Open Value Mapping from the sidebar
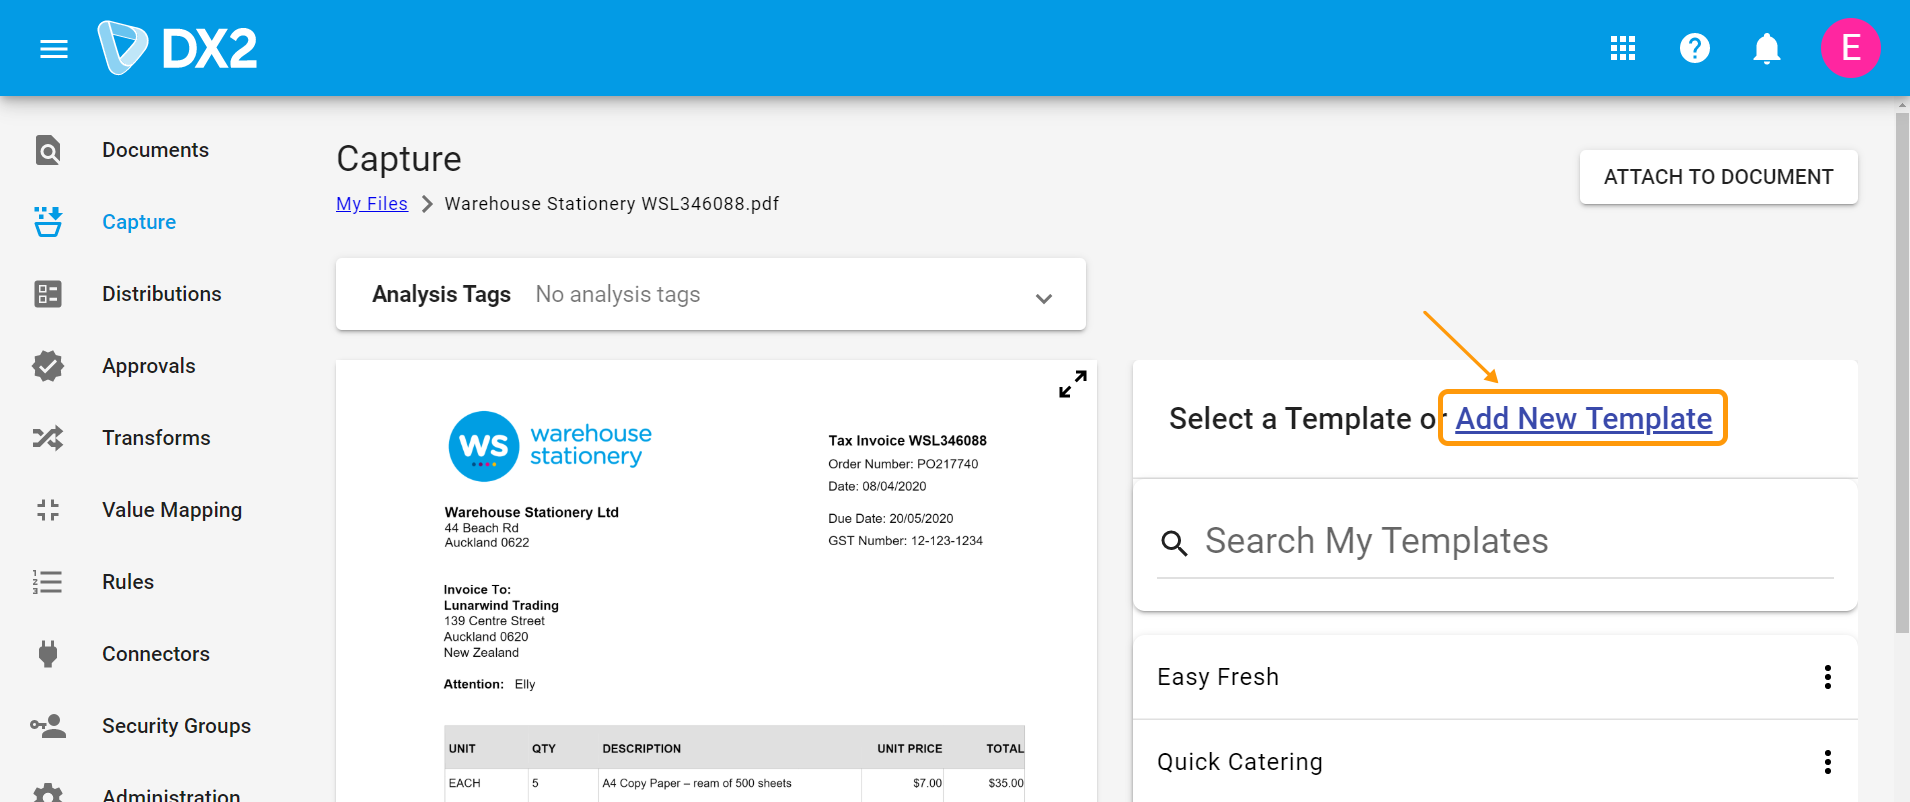 (171, 510)
